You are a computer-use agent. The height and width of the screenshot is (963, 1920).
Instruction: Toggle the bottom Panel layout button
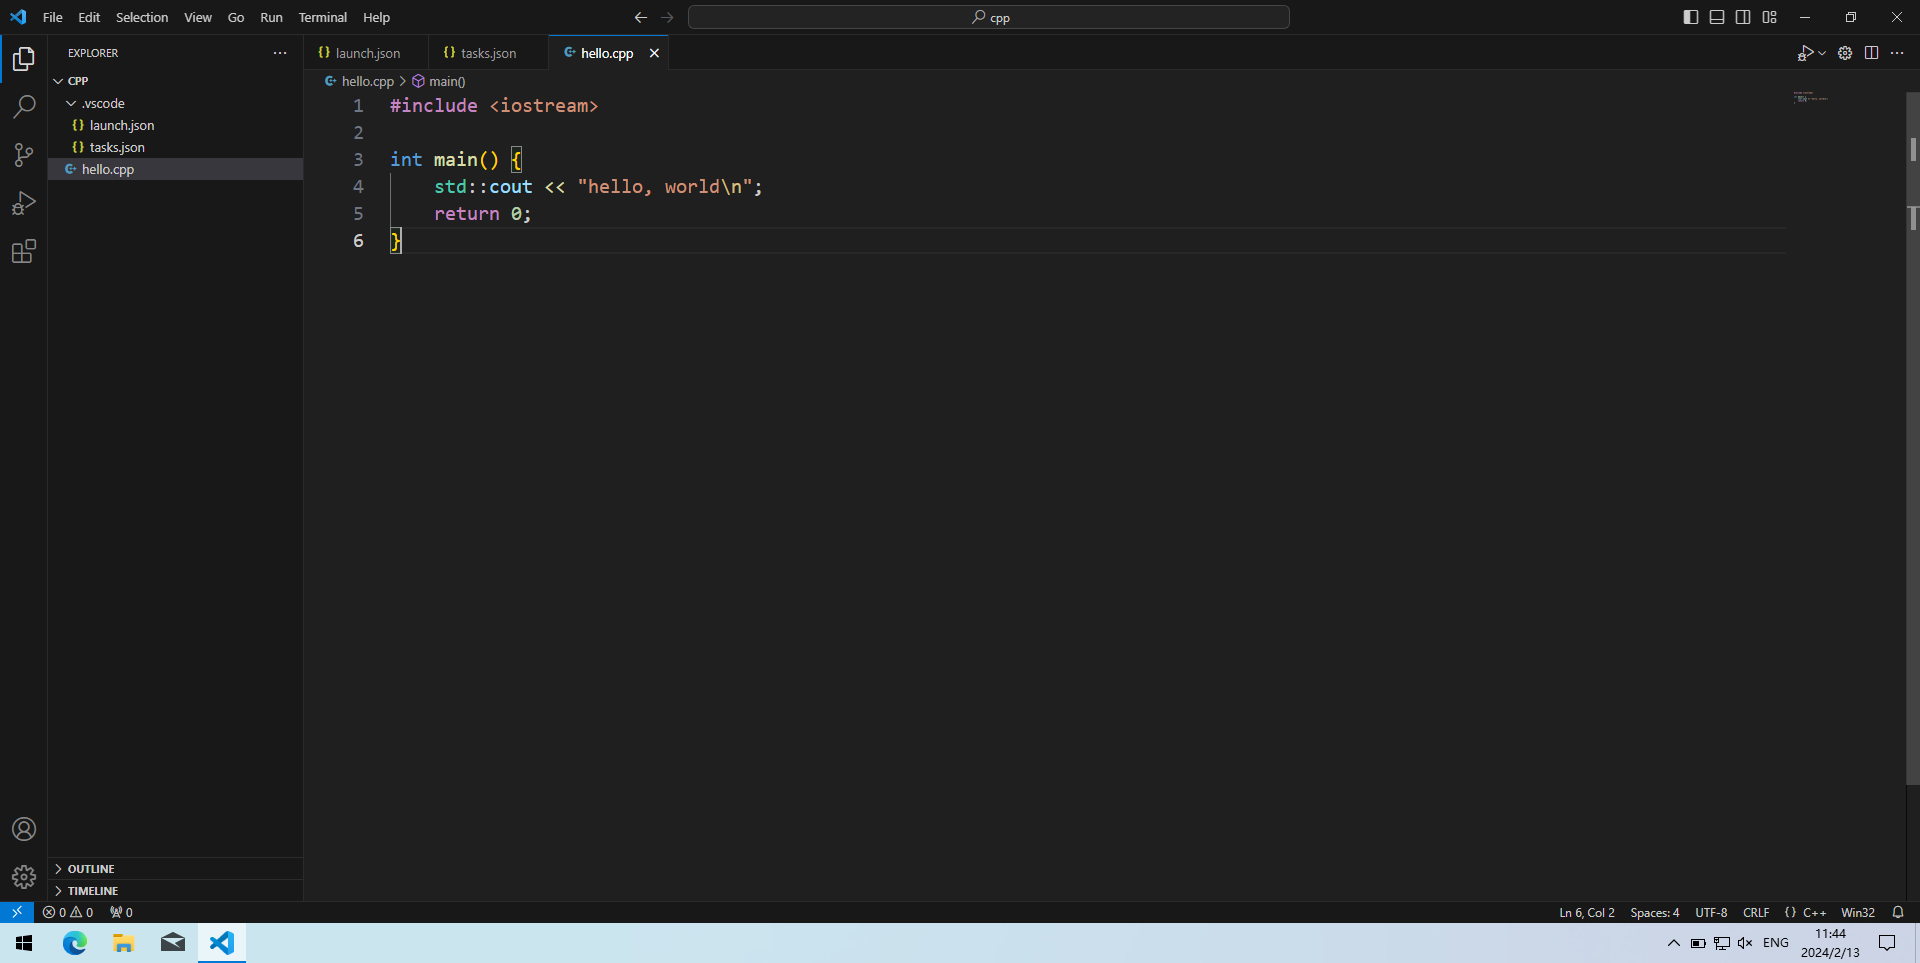tap(1717, 17)
